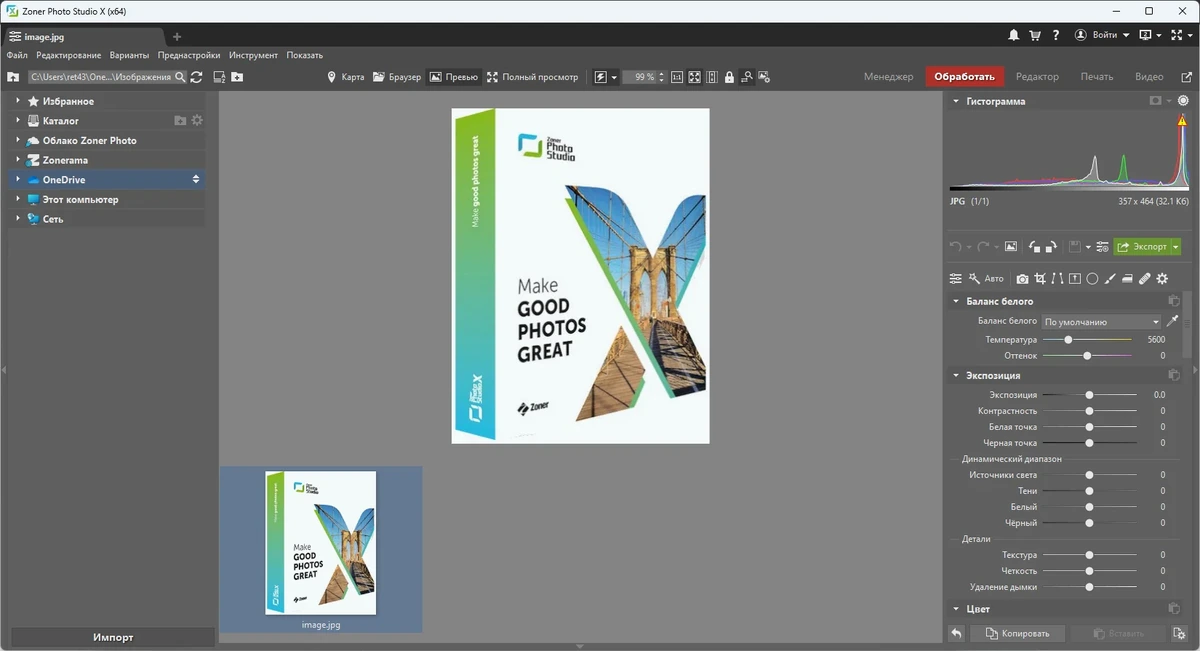Collapse the Экспозиция section
The image size is (1200, 651).
pyautogui.click(x=956, y=376)
